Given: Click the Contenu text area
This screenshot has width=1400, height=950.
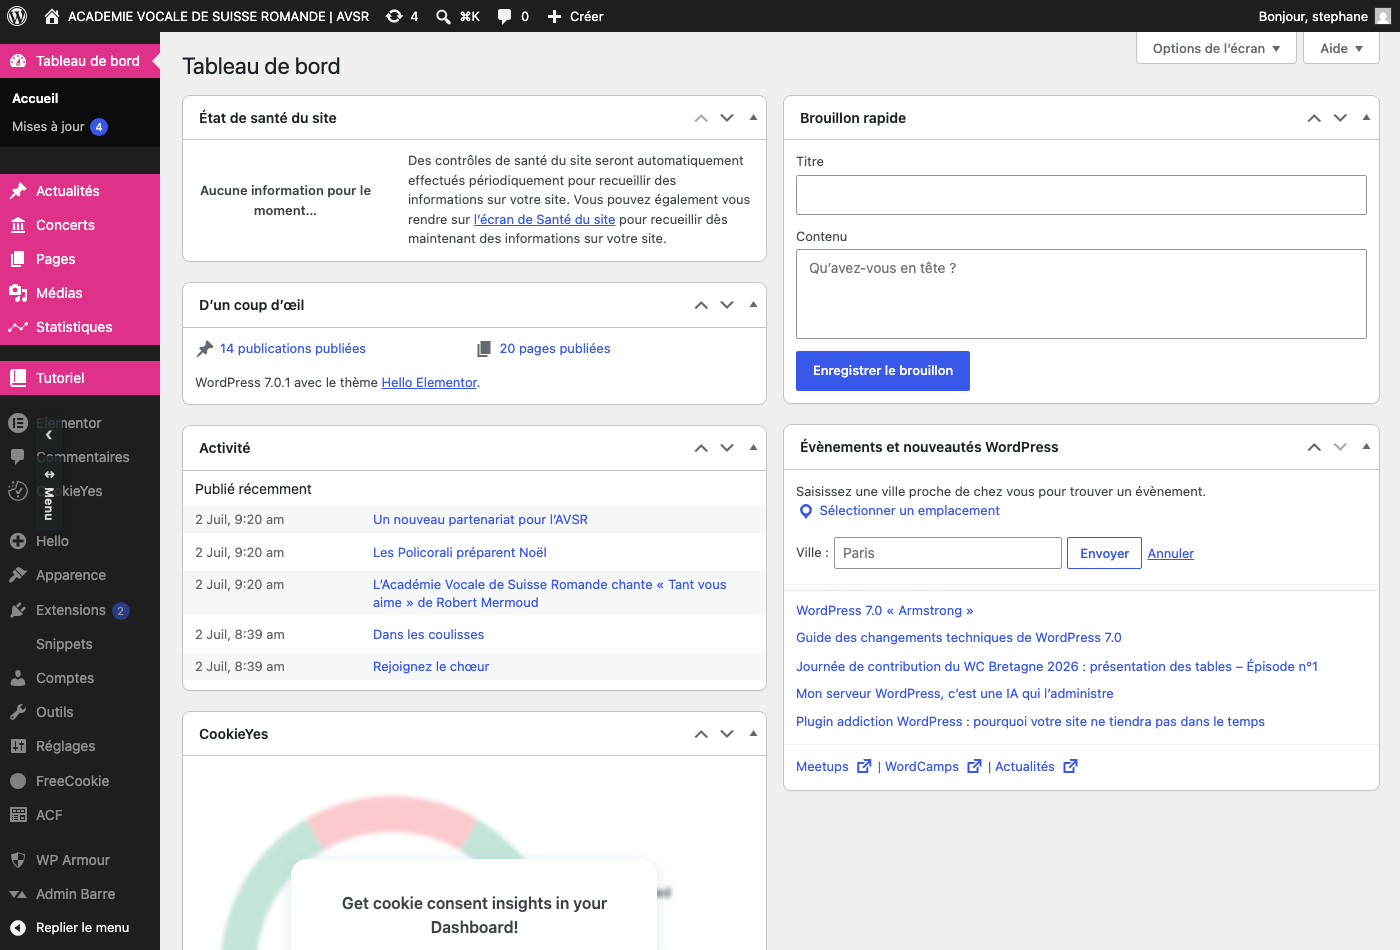Looking at the screenshot, I should tap(1081, 294).
